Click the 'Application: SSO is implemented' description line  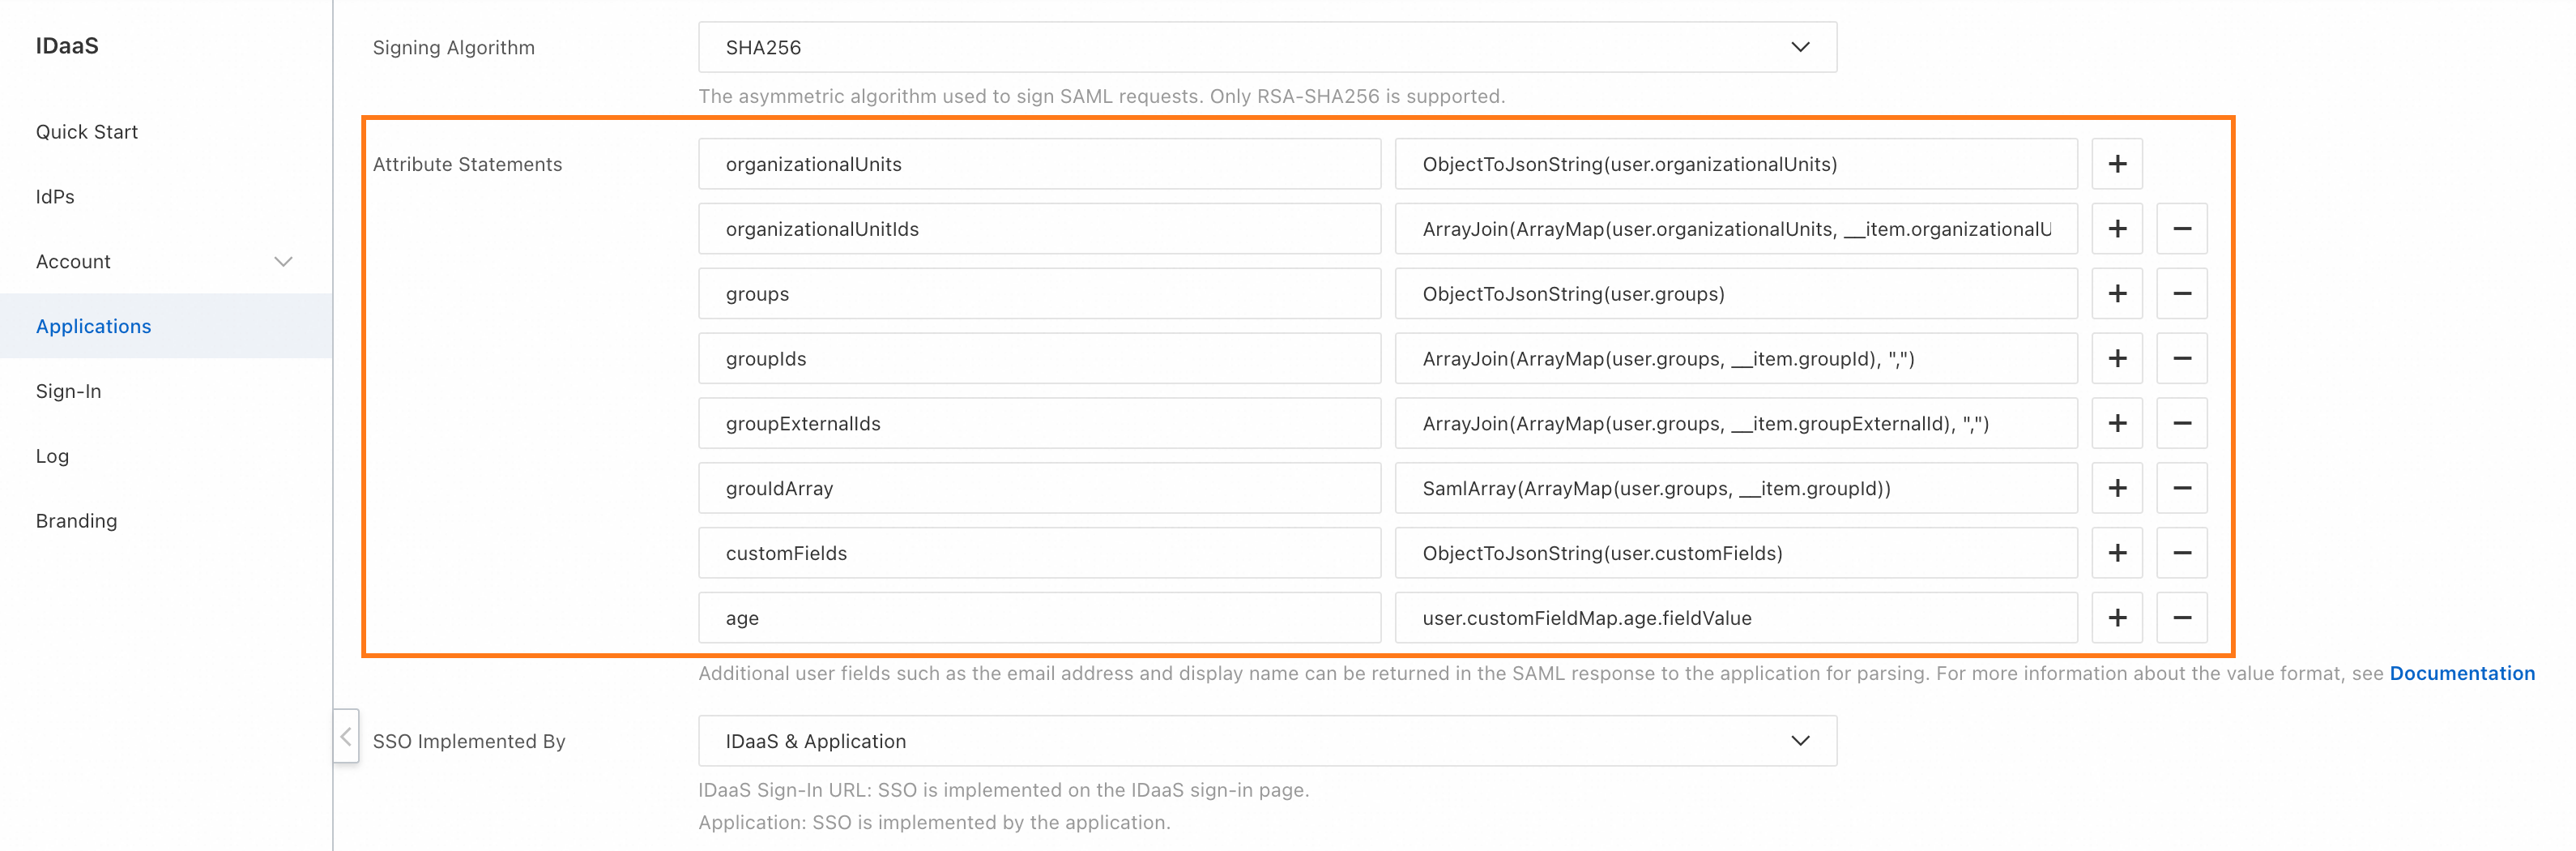click(934, 822)
